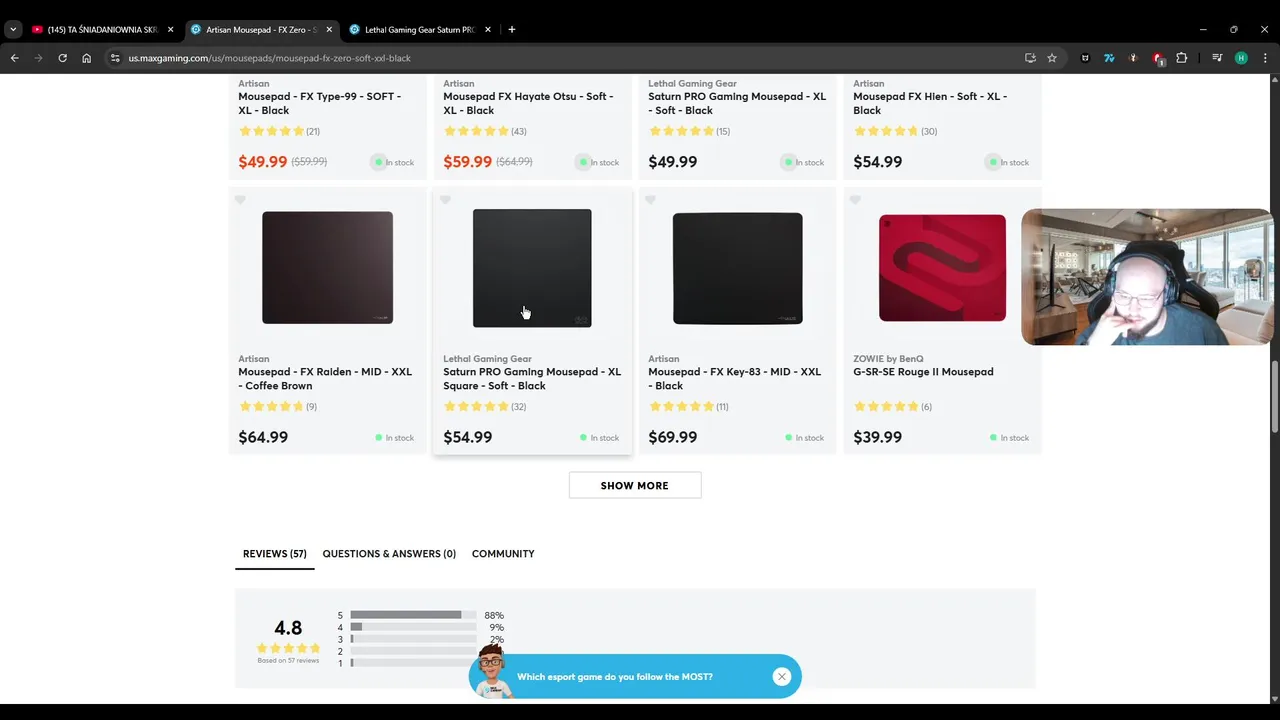Click the 4.8 average rating score
Viewport: 1280px width, 720px height.
[x=288, y=628]
